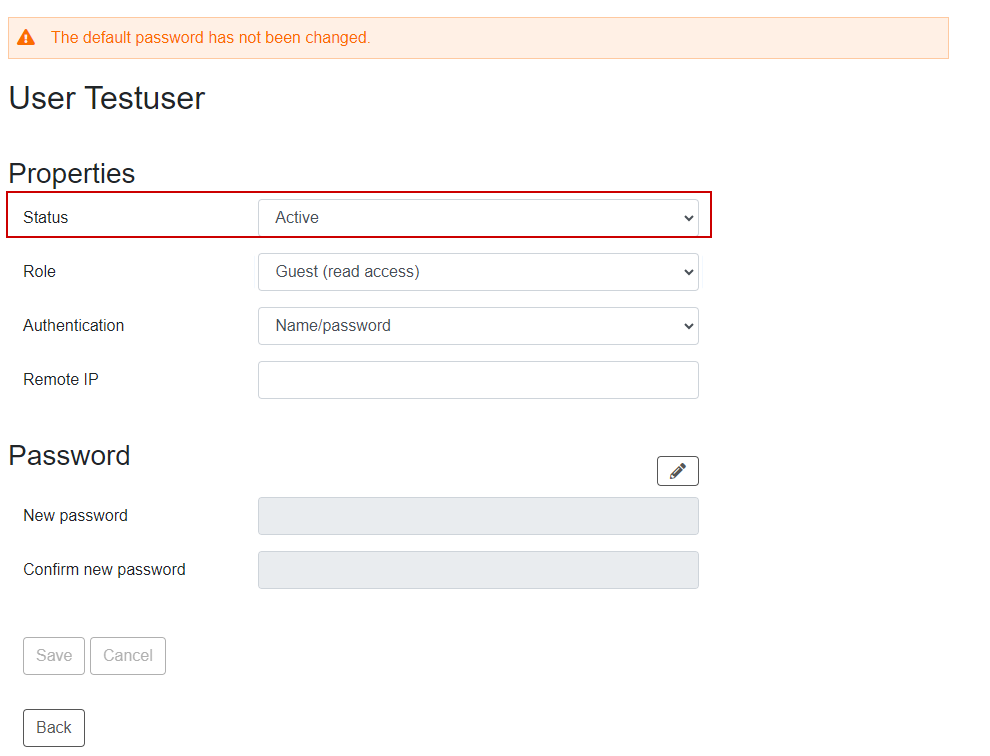The width and height of the screenshot is (990, 756).
Task: Click the New password label
Action: [x=75, y=516]
